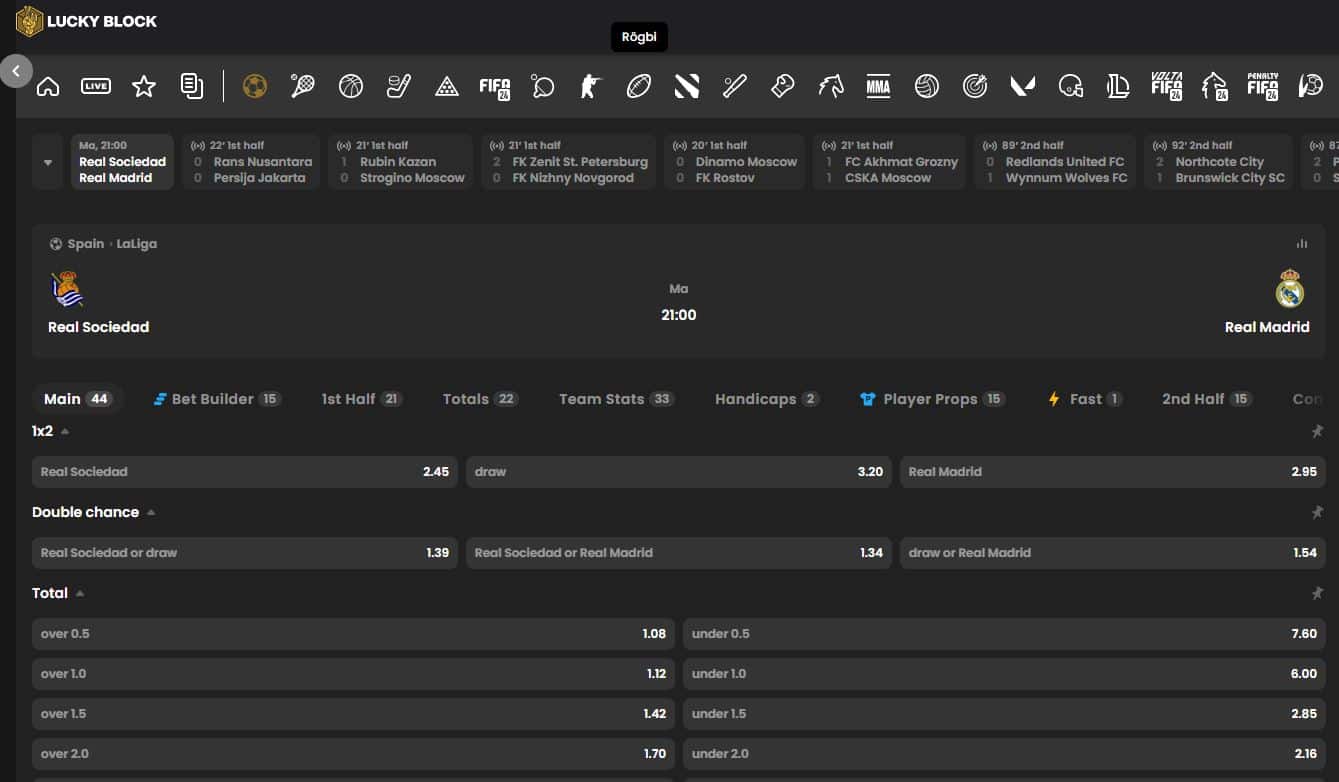
Task: Select under 0.5 at 7.60
Action: 1004,633
